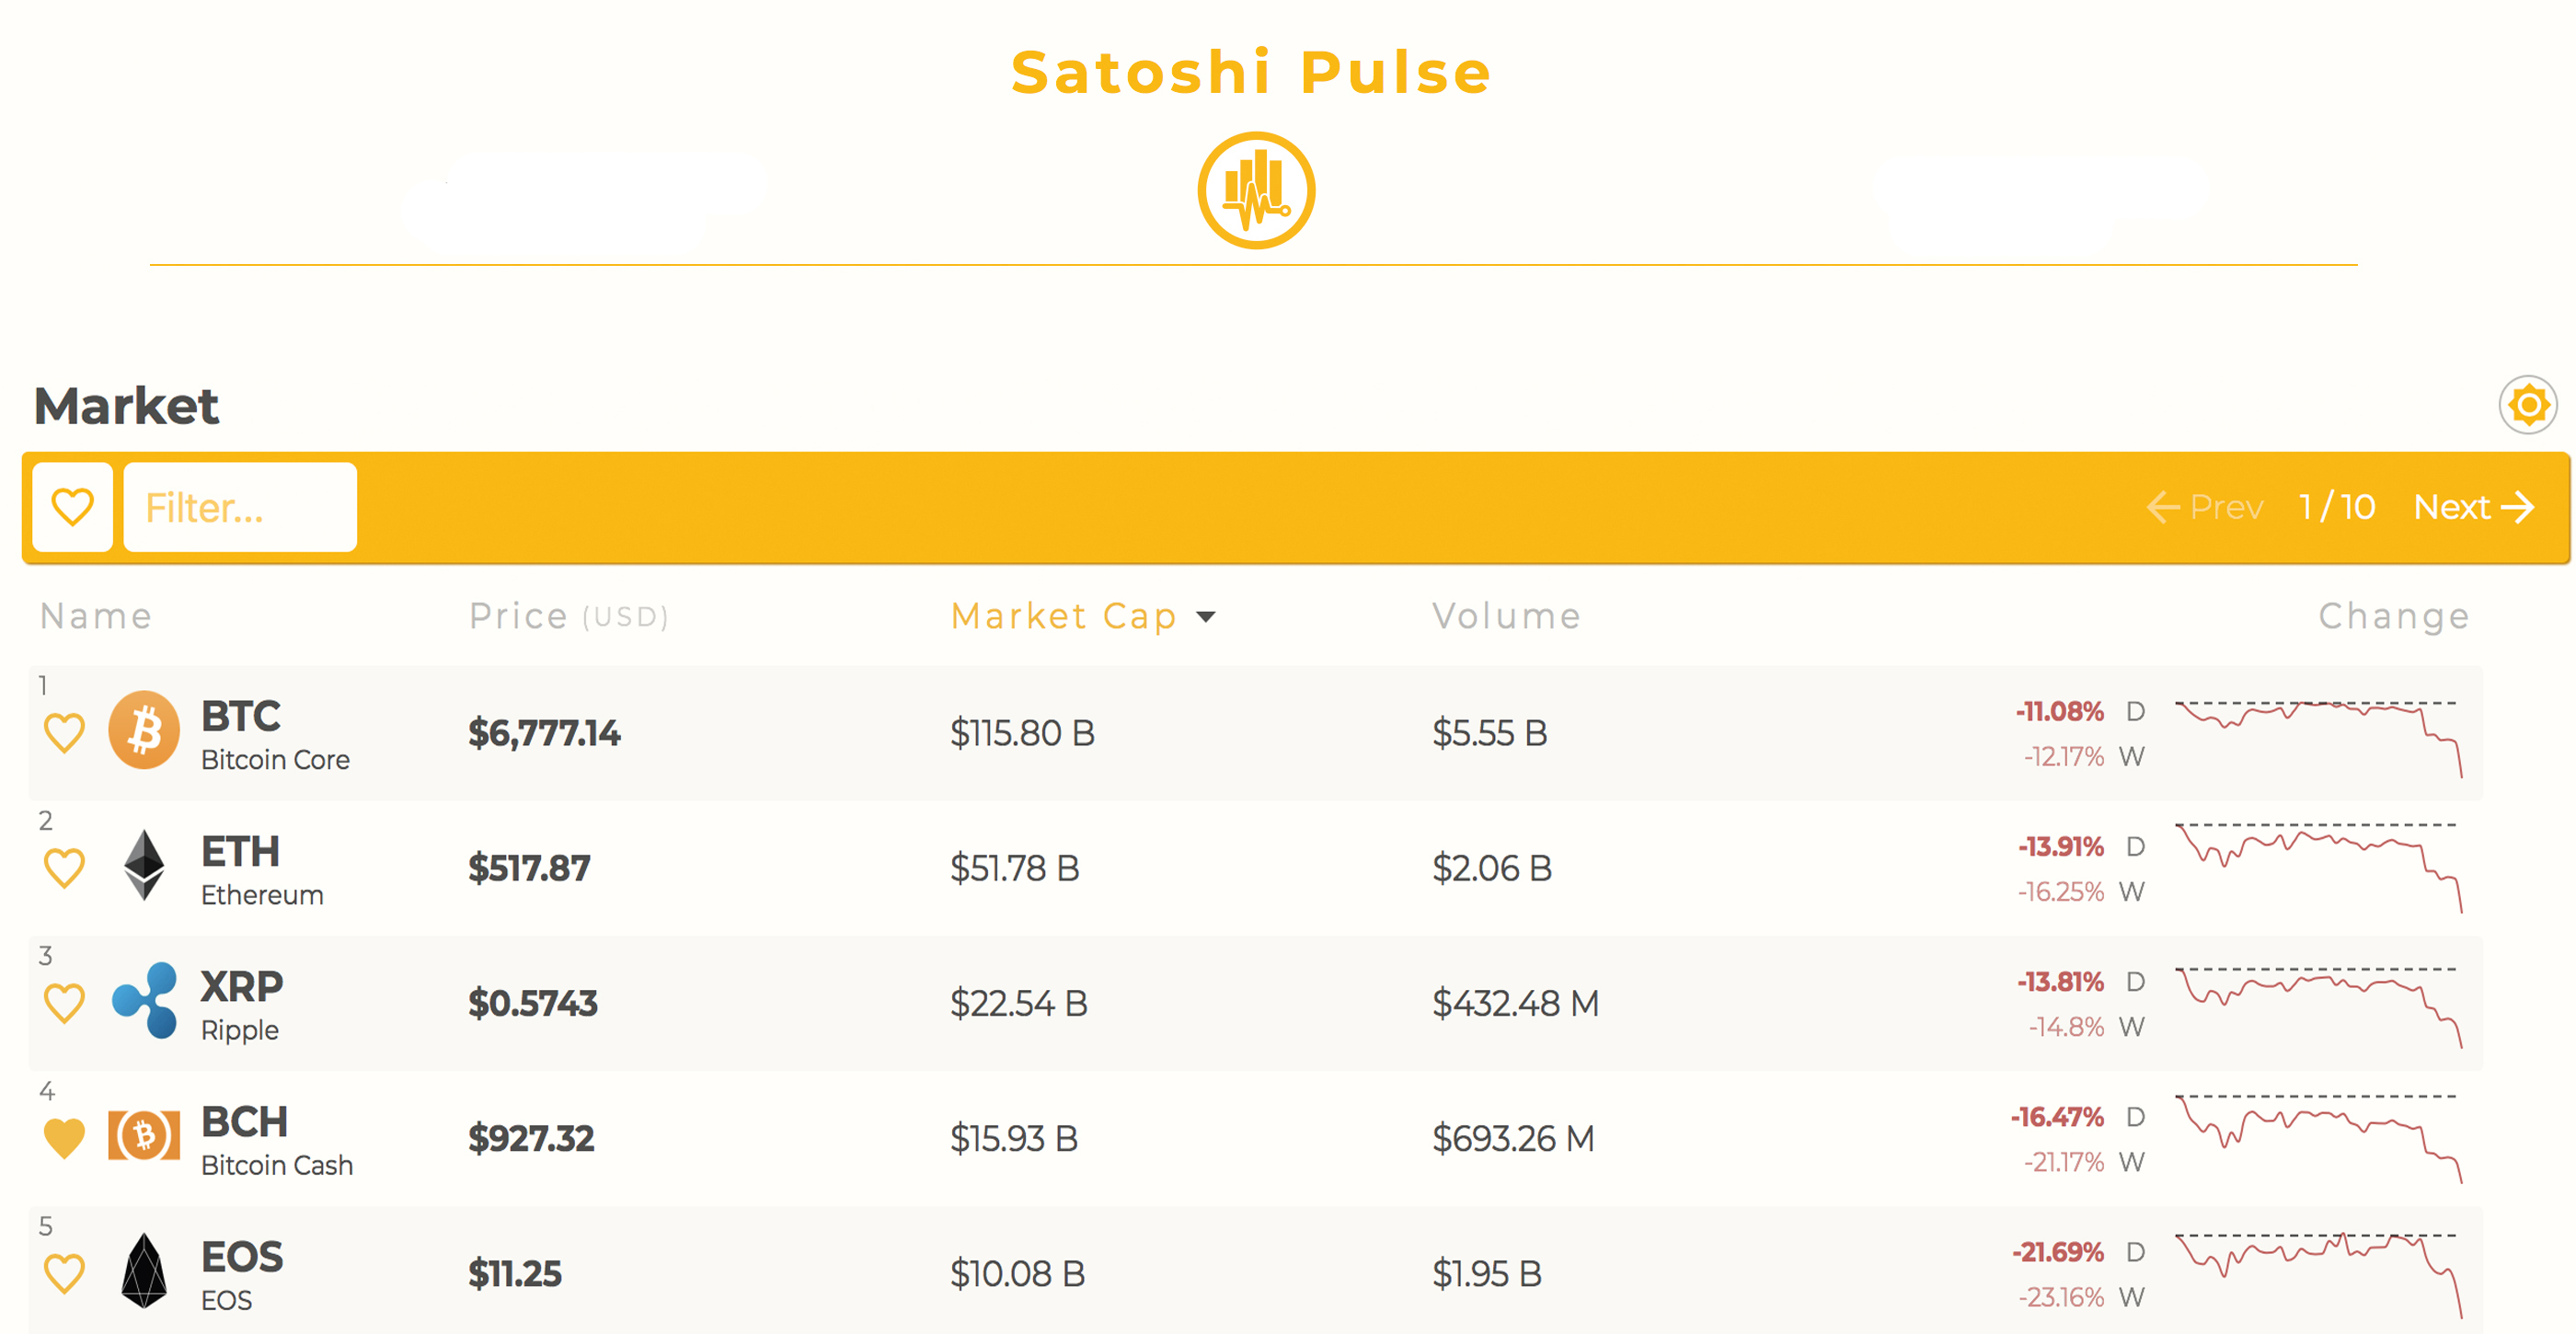This screenshot has width=2576, height=1334.
Task: Click the EOS logo icon
Action: pos(144,1270)
